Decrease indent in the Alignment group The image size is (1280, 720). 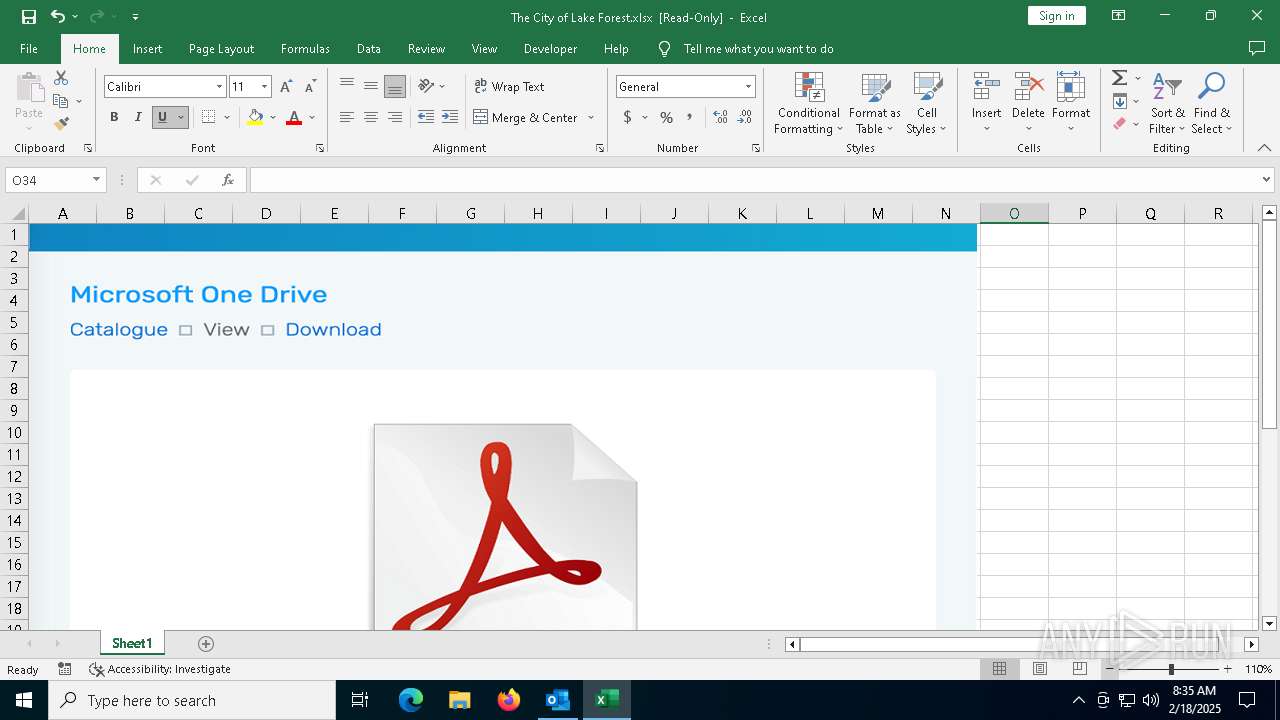pyautogui.click(x=426, y=117)
